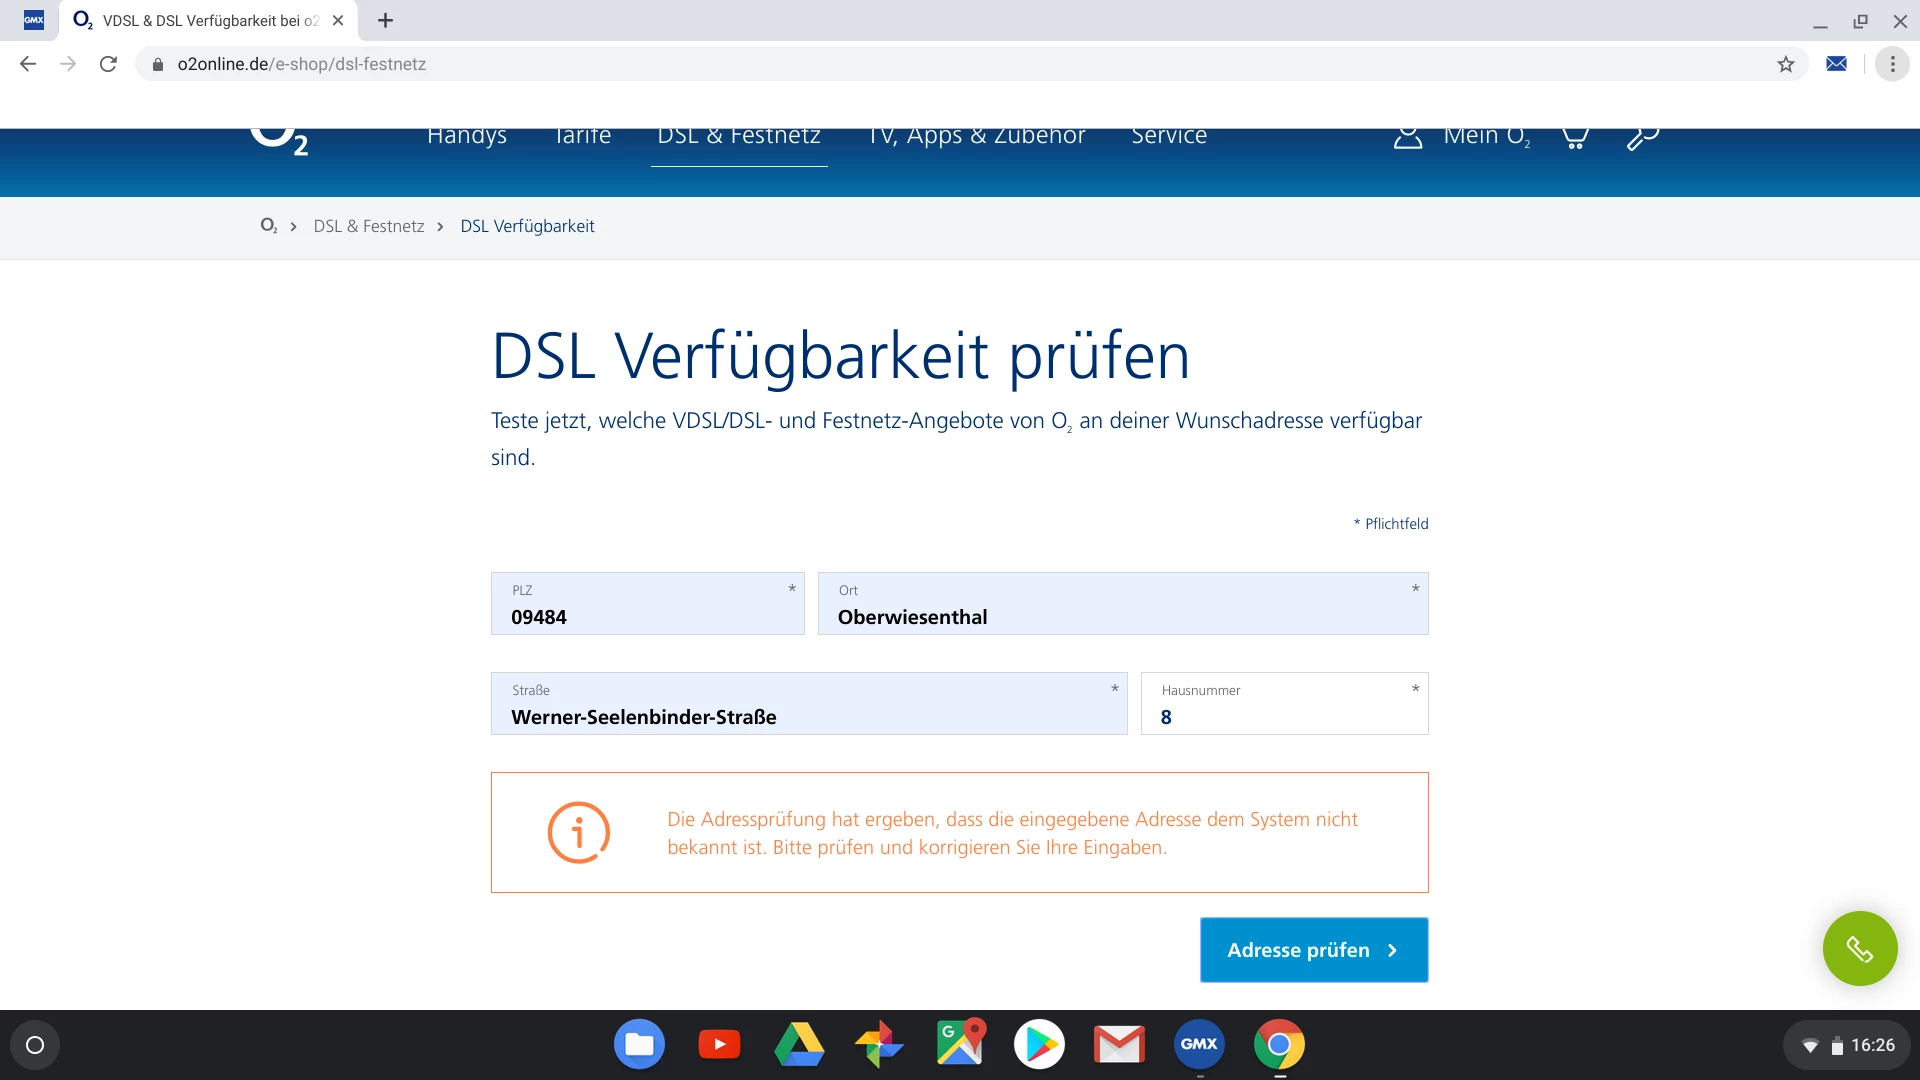Image resolution: width=1920 pixels, height=1080 pixels.
Task: Open the TV, Apps & Zubehör menu
Action: [976, 136]
